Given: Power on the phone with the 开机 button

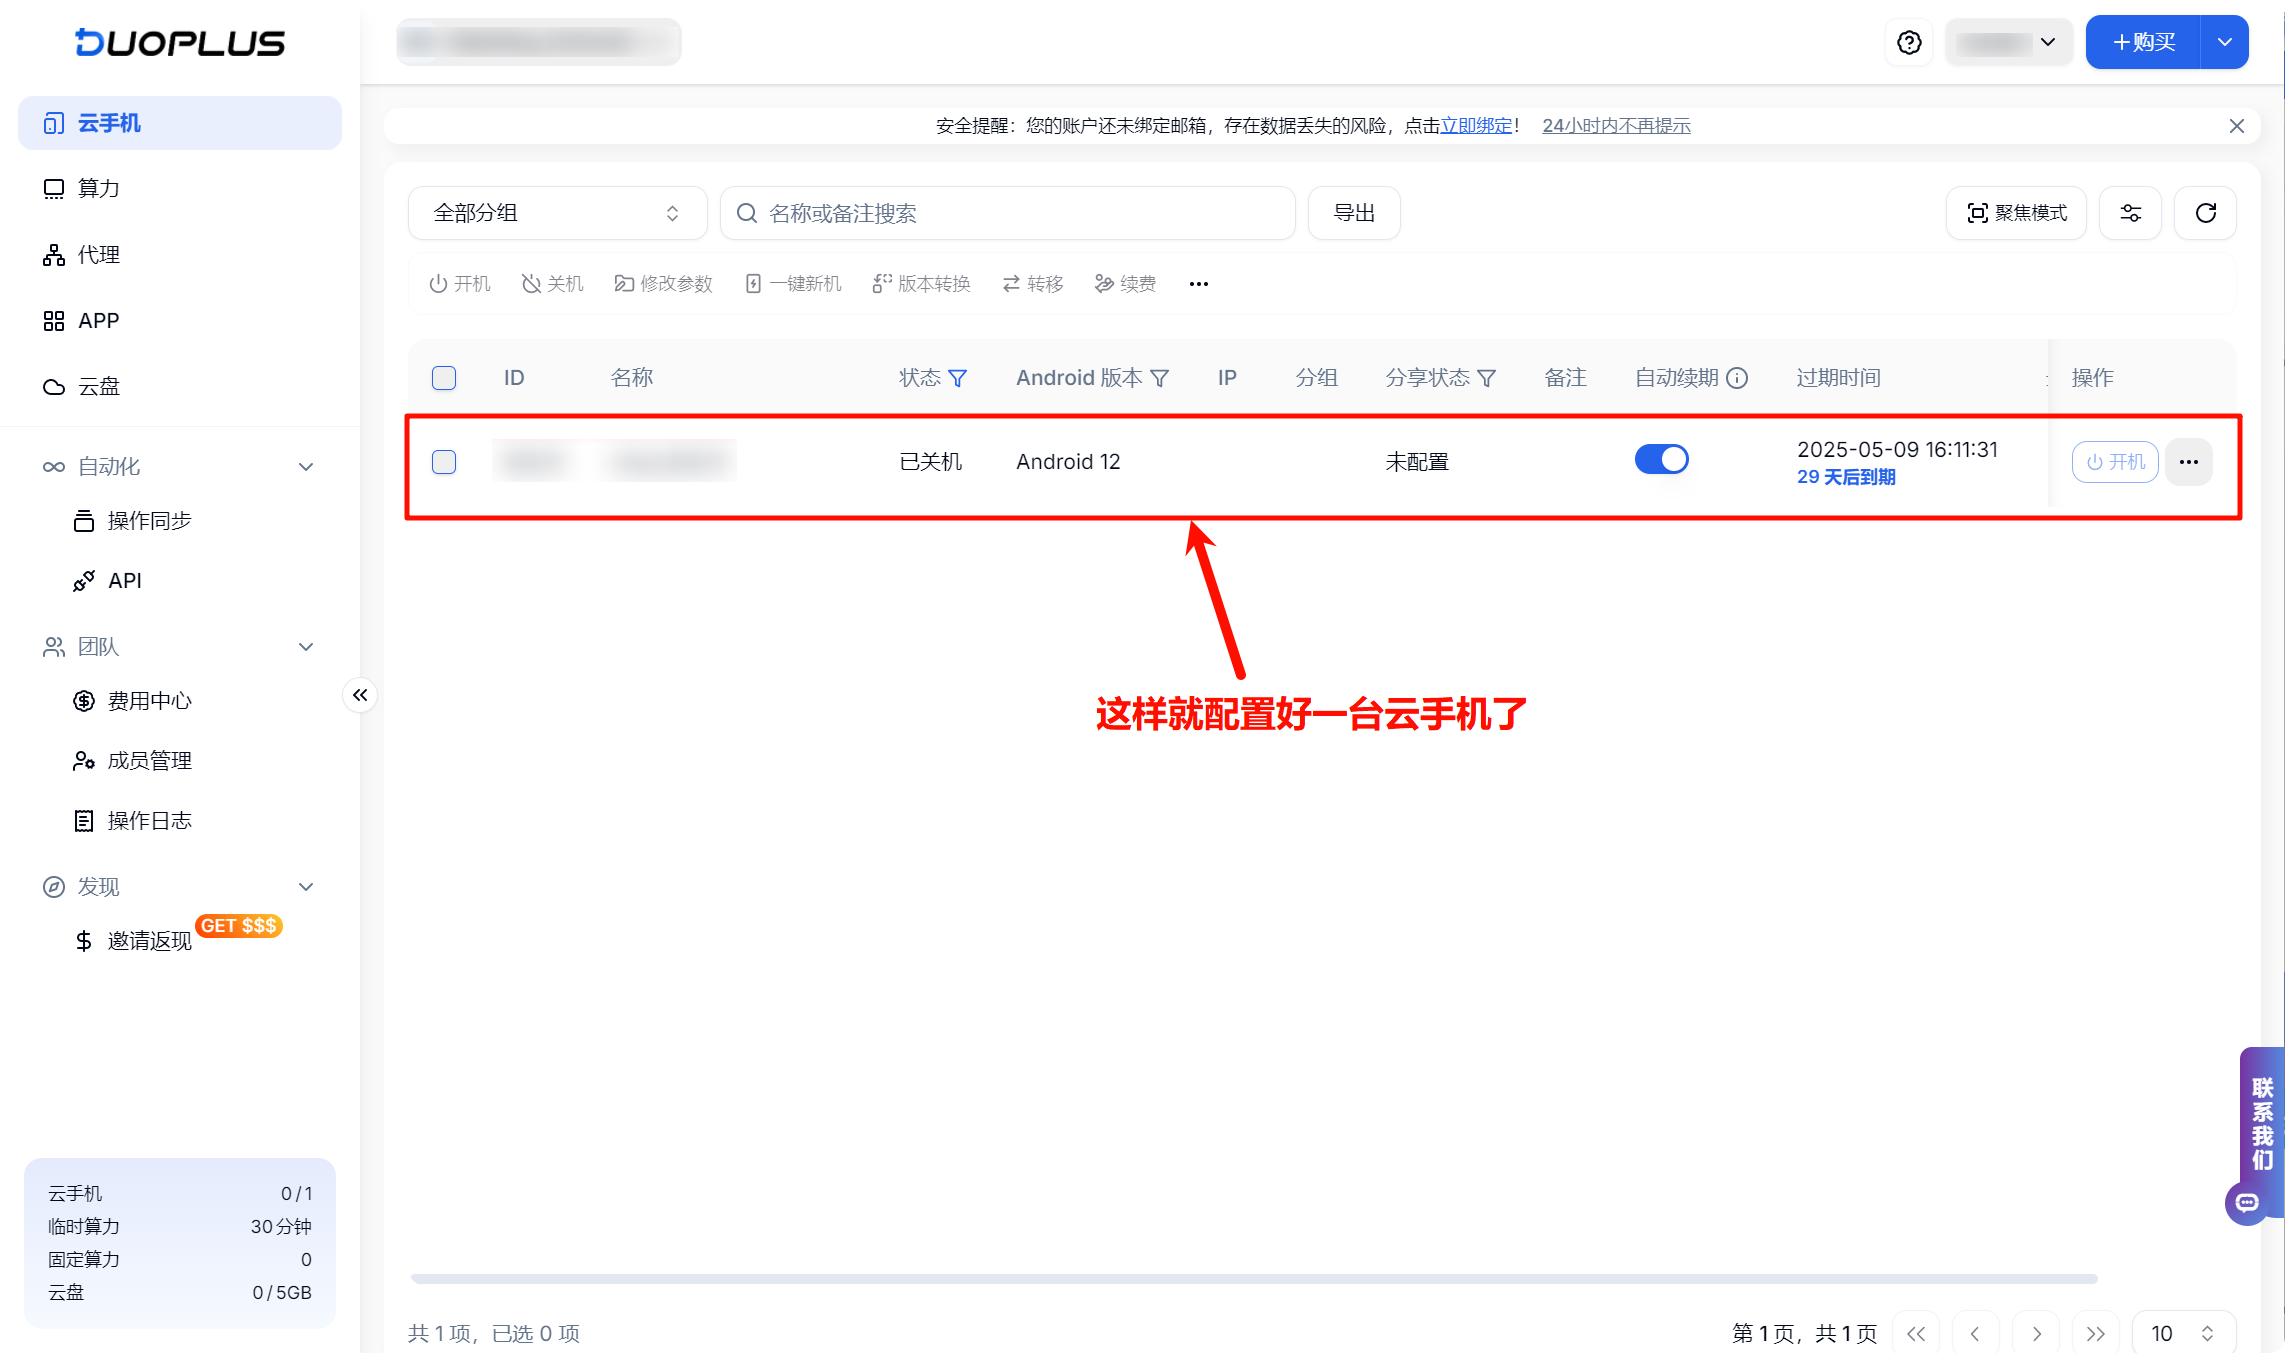Looking at the screenshot, I should click(x=2114, y=462).
